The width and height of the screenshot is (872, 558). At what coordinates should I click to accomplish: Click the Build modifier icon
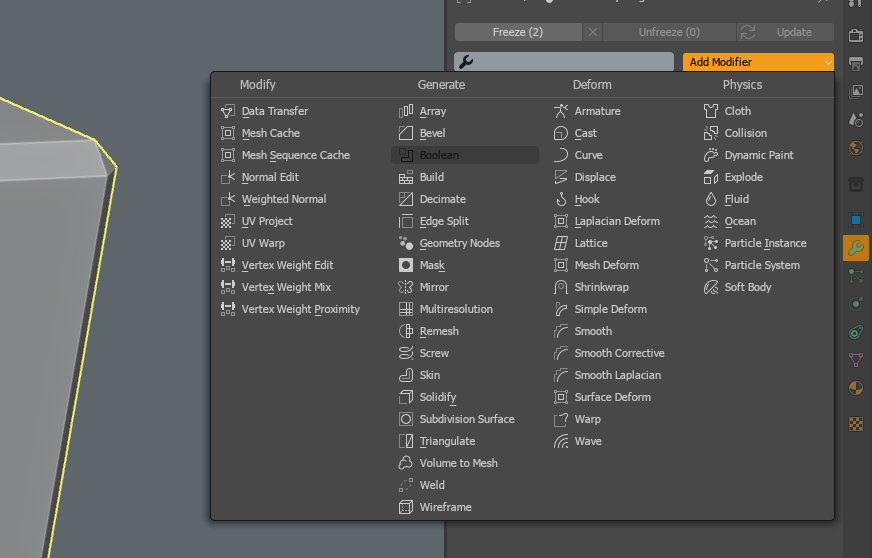406,177
